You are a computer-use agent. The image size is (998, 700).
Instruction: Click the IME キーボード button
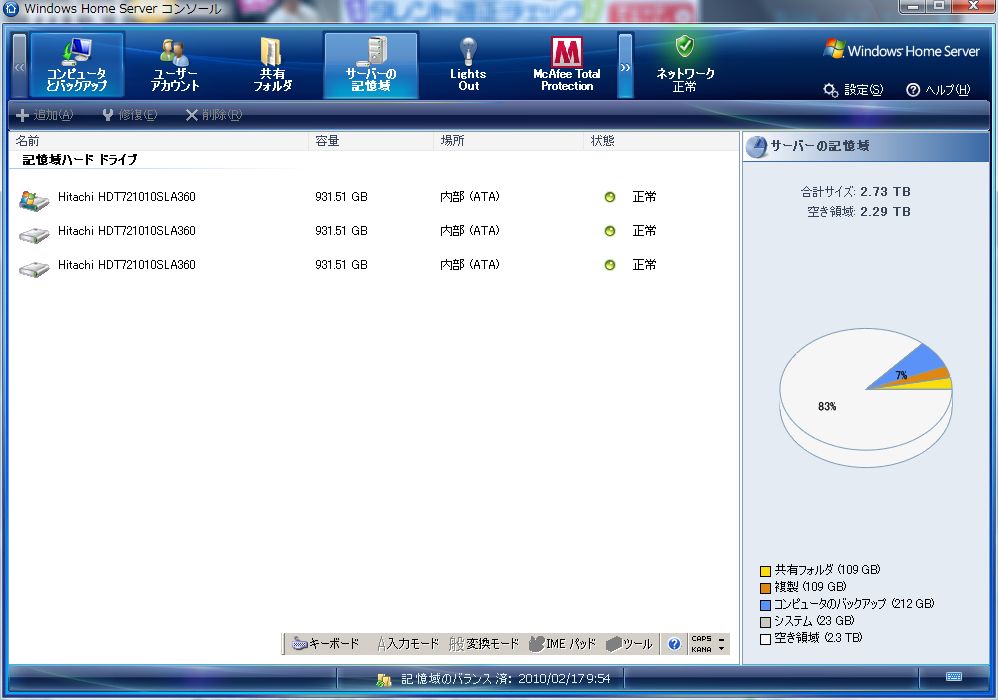click(x=325, y=644)
